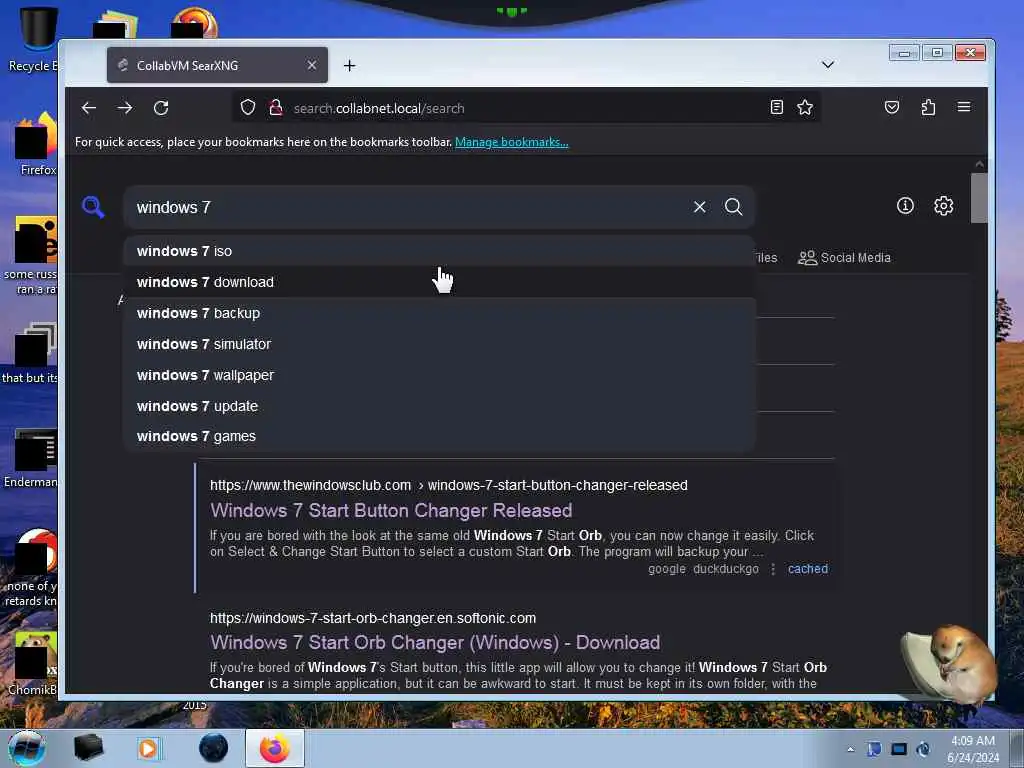This screenshot has width=1024, height=768.
Task: Show hidden tray icons arrow
Action: click(x=850, y=750)
